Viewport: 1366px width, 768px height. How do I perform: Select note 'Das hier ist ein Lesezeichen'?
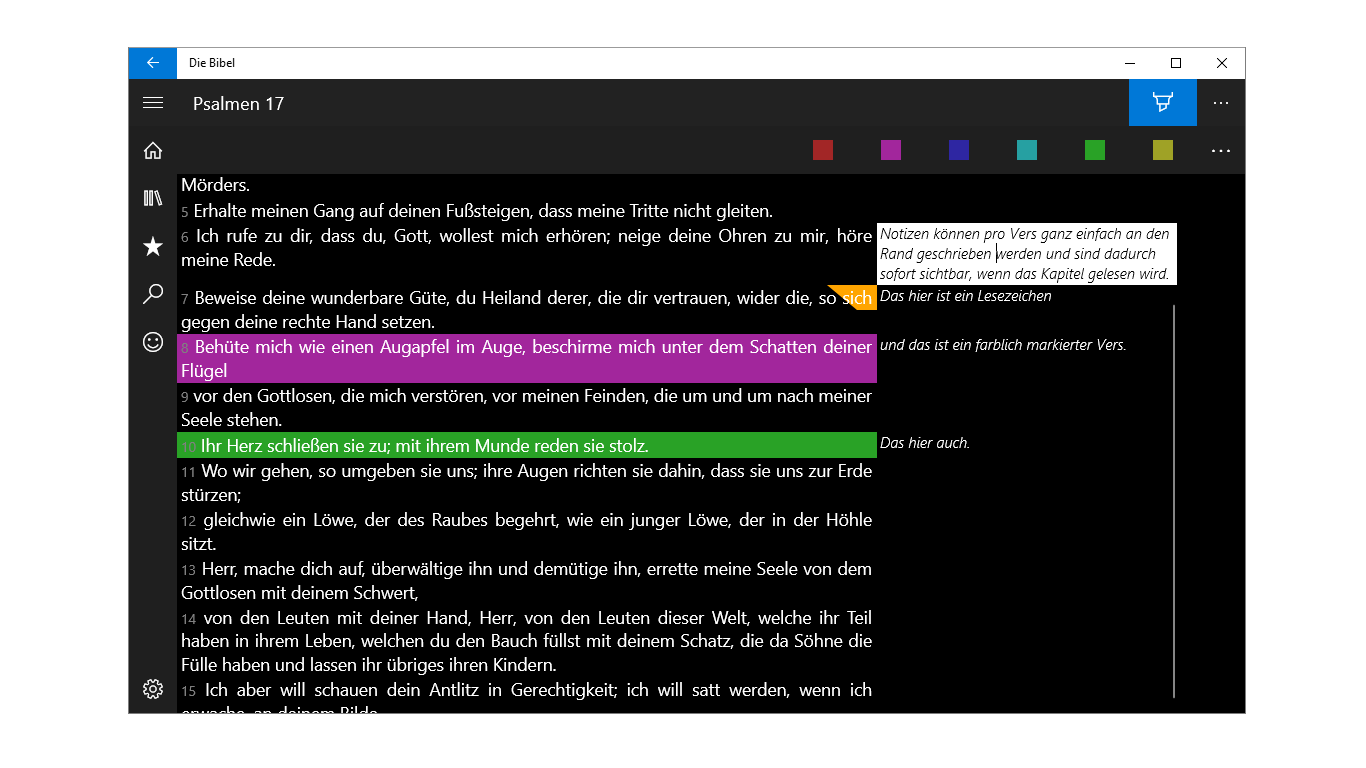coord(966,296)
